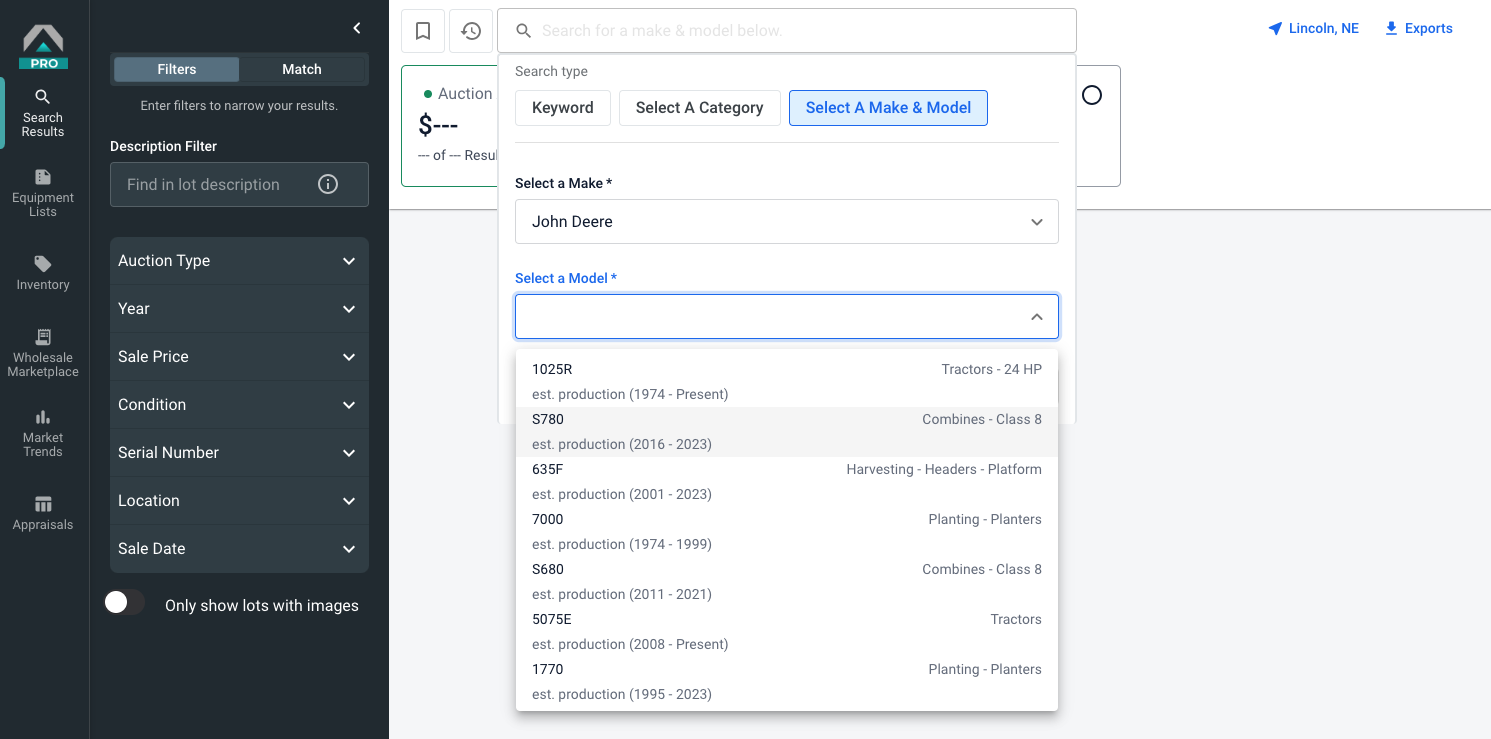Click the Exports download icon
Image resolution: width=1491 pixels, height=739 pixels.
pyautogui.click(x=1391, y=29)
